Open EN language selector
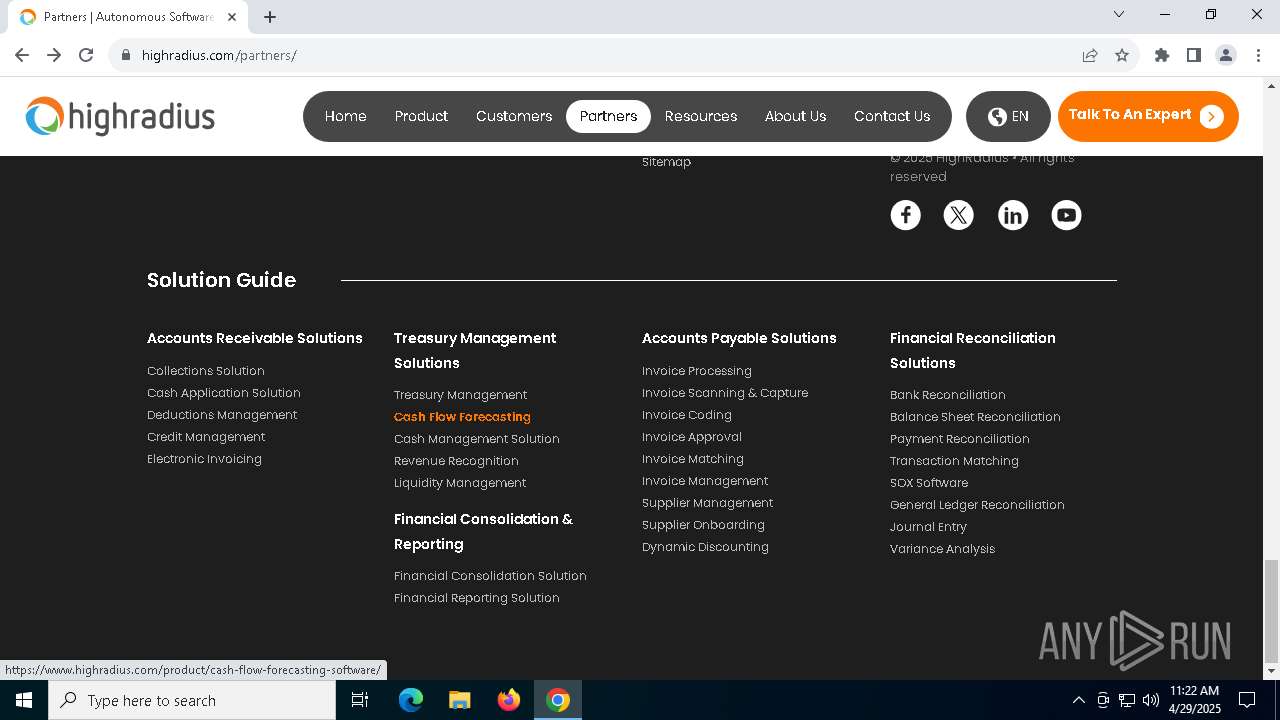 pyautogui.click(x=1008, y=116)
